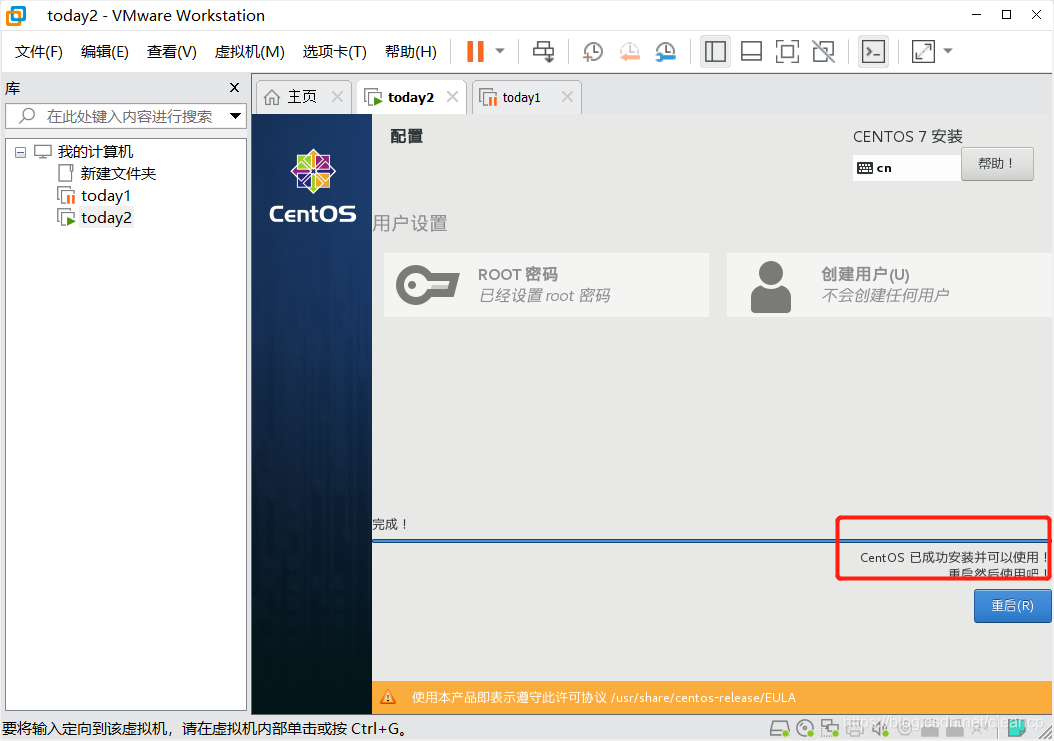Viewport: 1054px width, 741px height.
Task: Enter full screen mode
Action: click(x=787, y=52)
